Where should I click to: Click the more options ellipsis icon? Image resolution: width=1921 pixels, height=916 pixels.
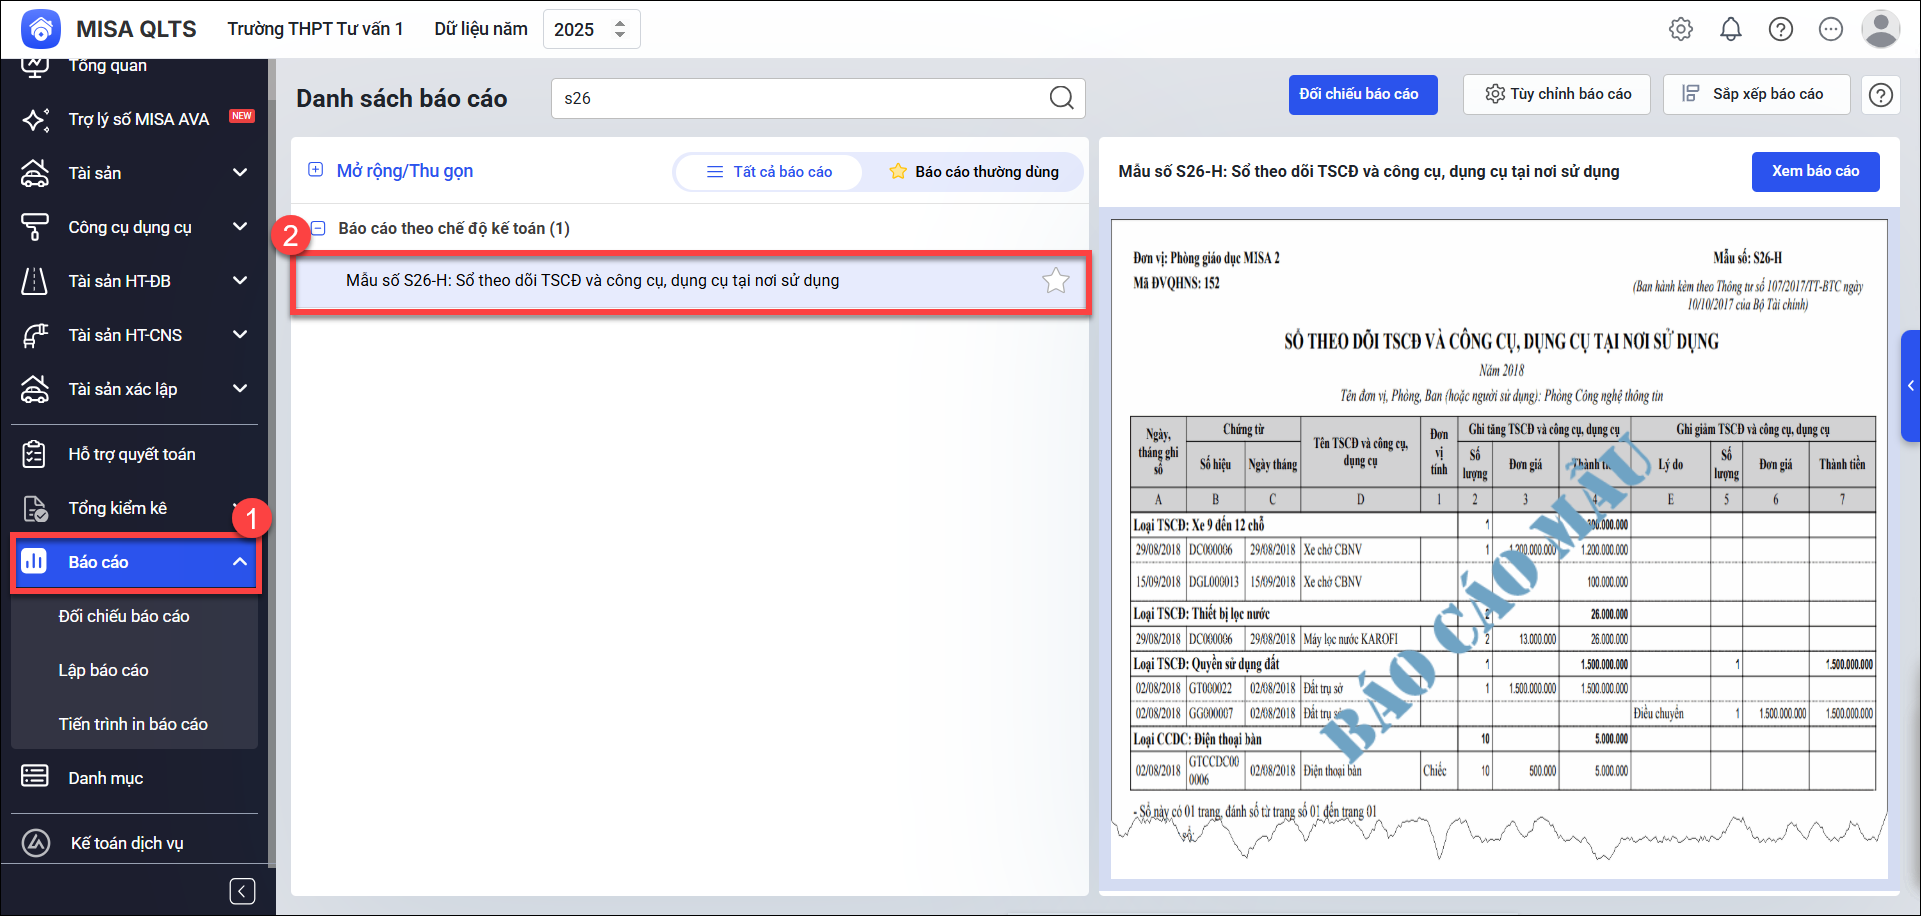coord(1831,29)
